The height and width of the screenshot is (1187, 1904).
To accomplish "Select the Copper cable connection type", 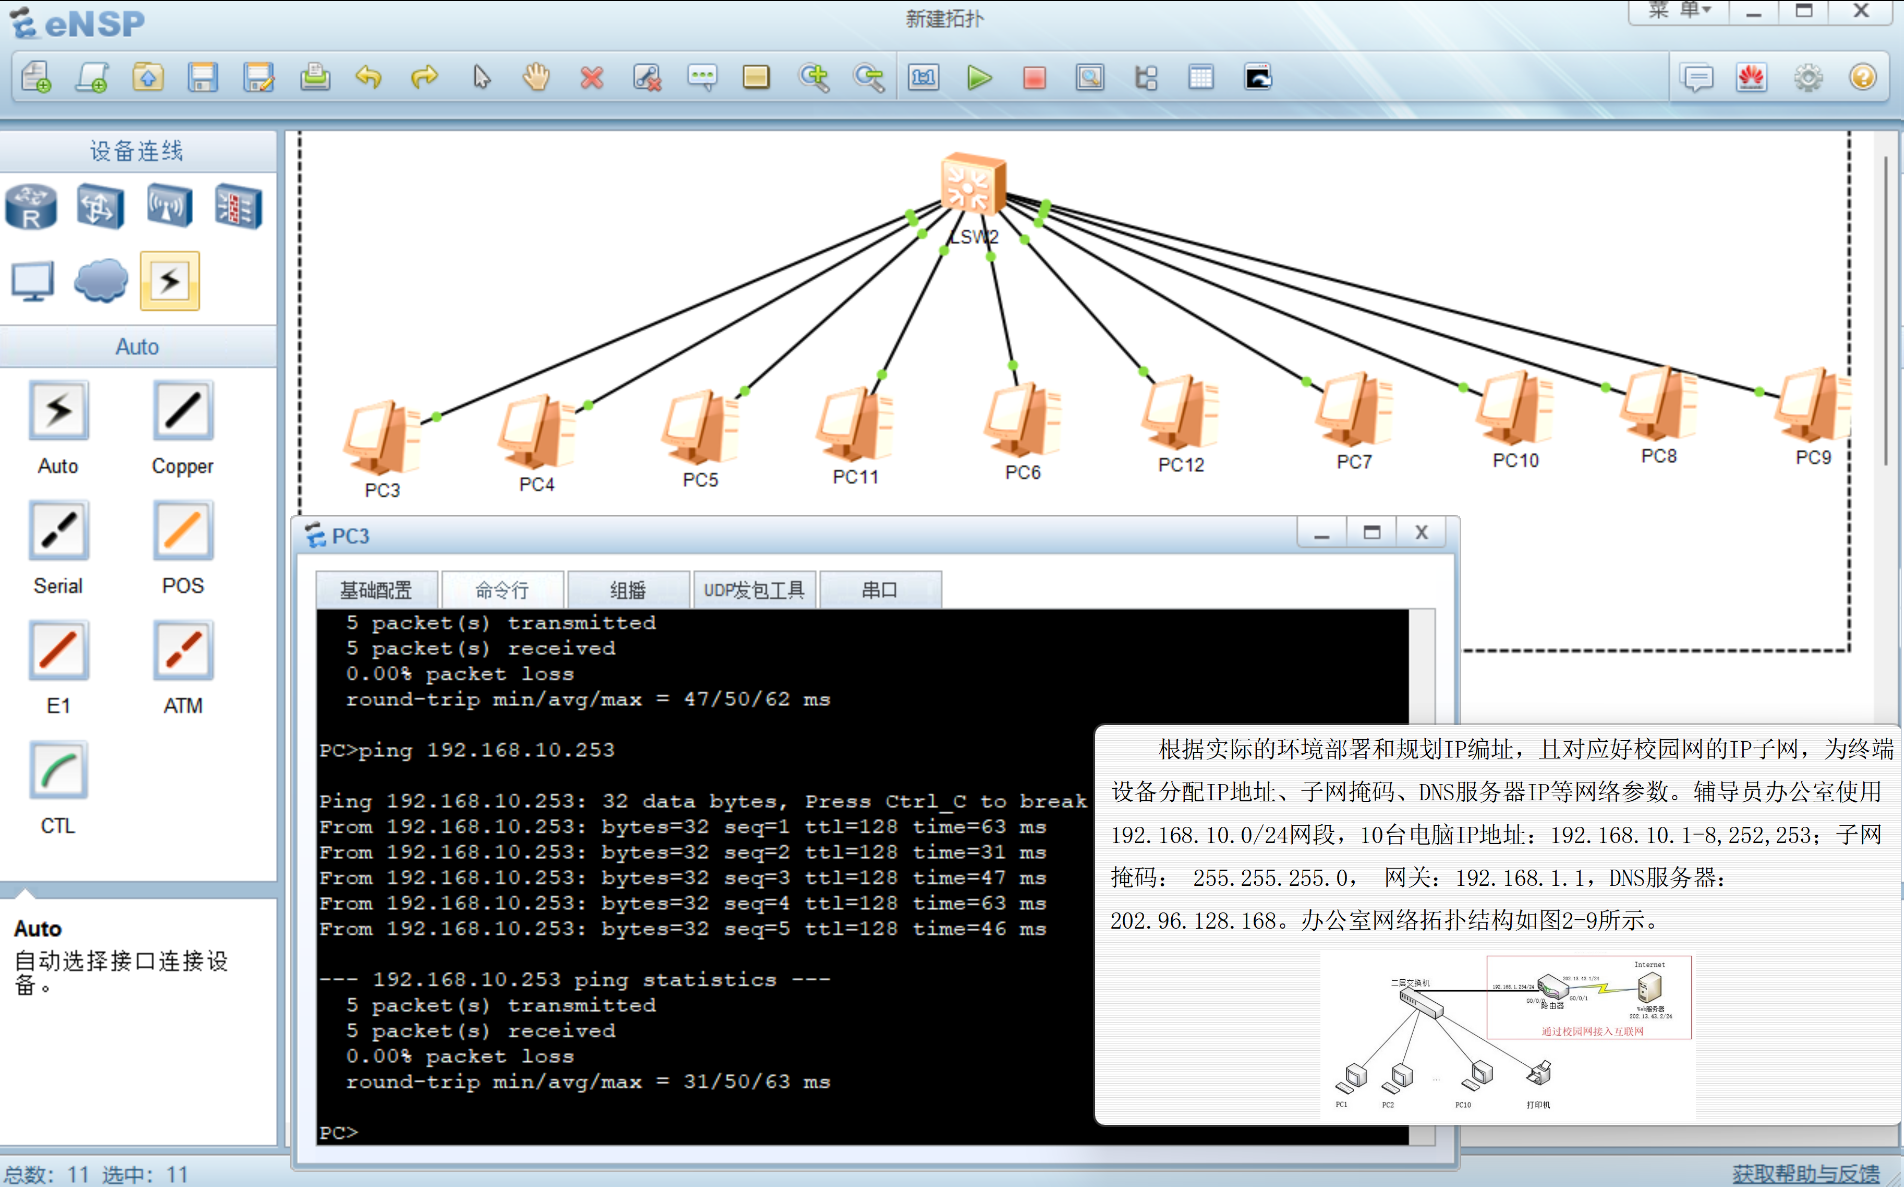I will 182,411.
